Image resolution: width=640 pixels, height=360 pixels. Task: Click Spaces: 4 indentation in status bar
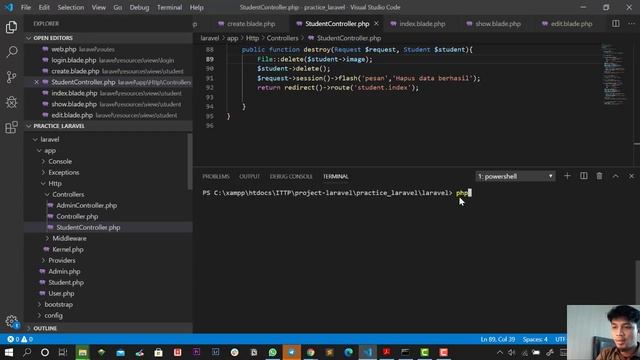point(535,339)
